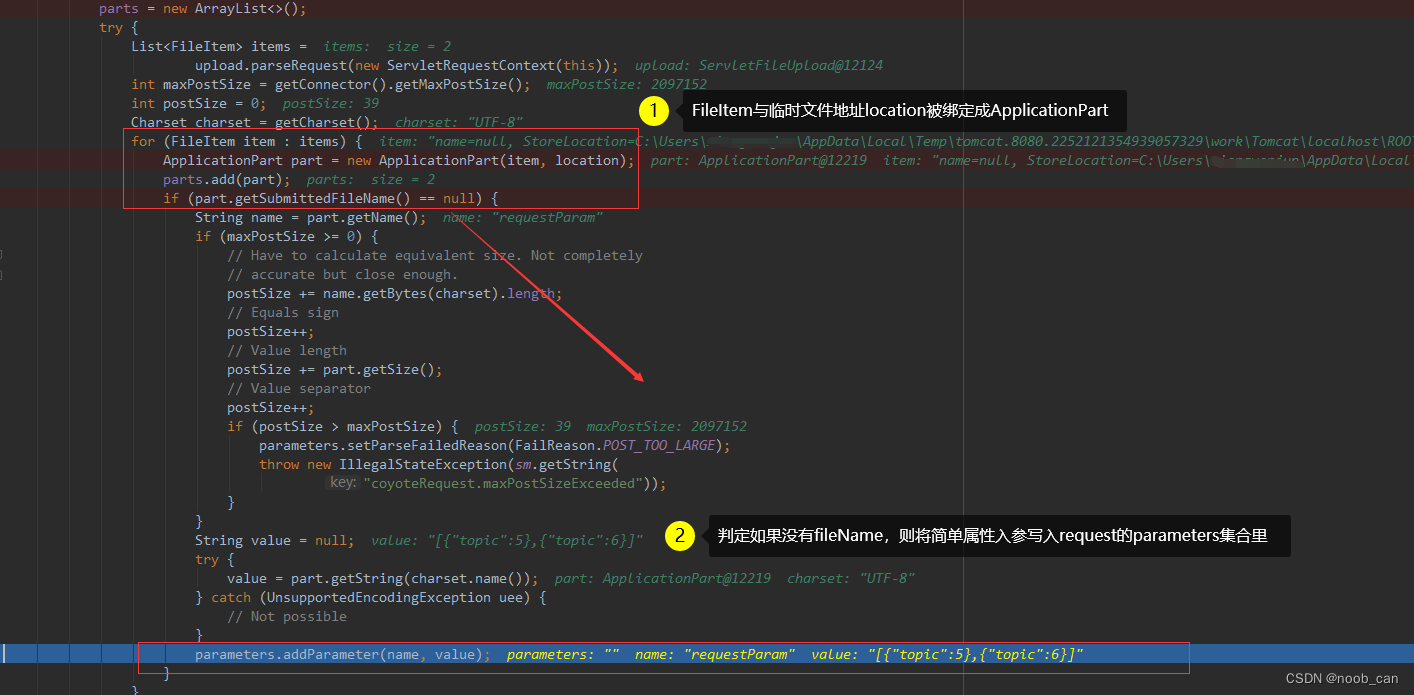Click 'postSize++;' below the Value separator comment
Viewport: 1414px width, 695px height.
tap(271, 407)
